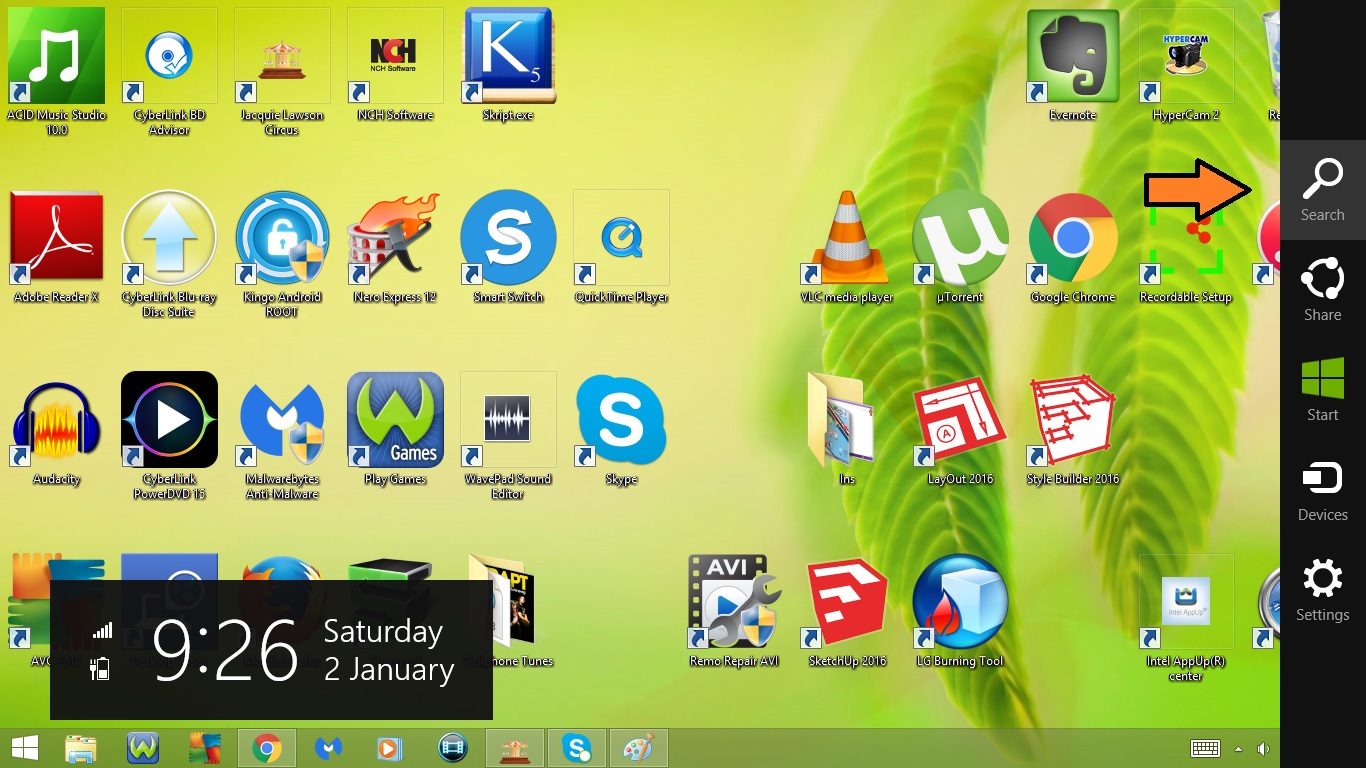Screen dimensions: 1366x768
Task: Open CyberLink BD Advisor shortcut
Action: pos(169,56)
